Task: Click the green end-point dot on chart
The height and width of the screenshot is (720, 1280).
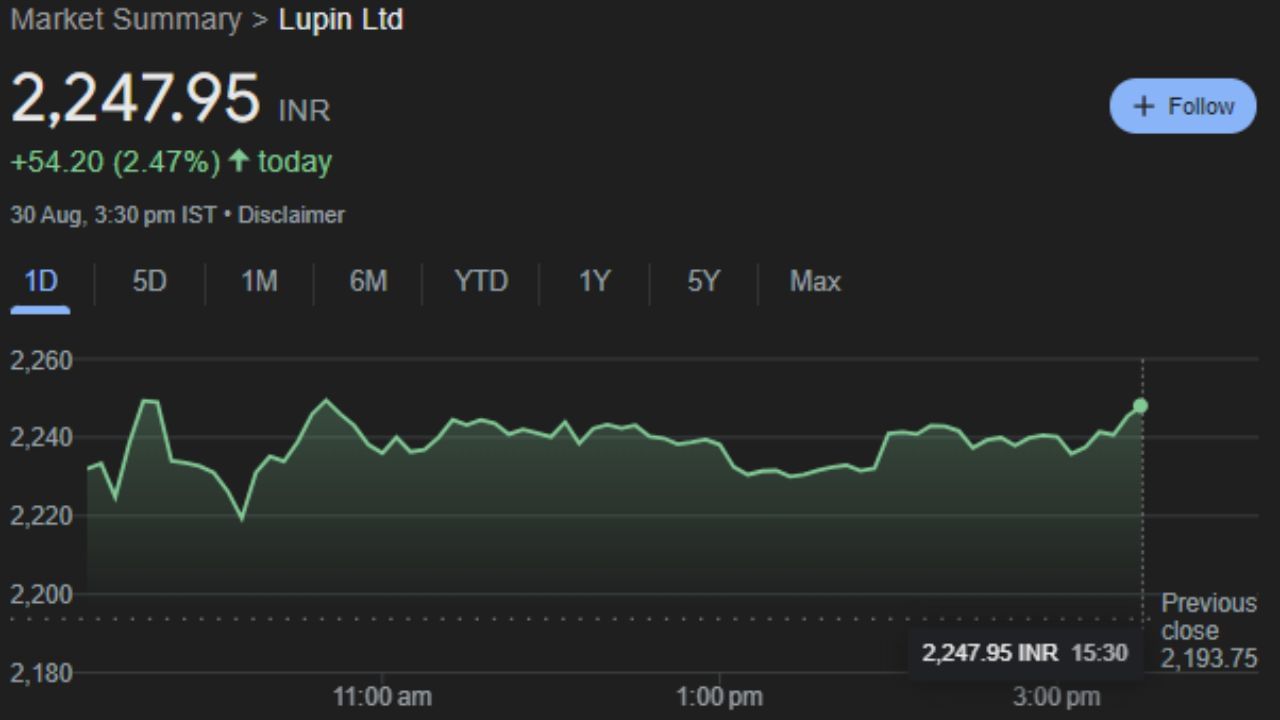Action: (x=1140, y=406)
